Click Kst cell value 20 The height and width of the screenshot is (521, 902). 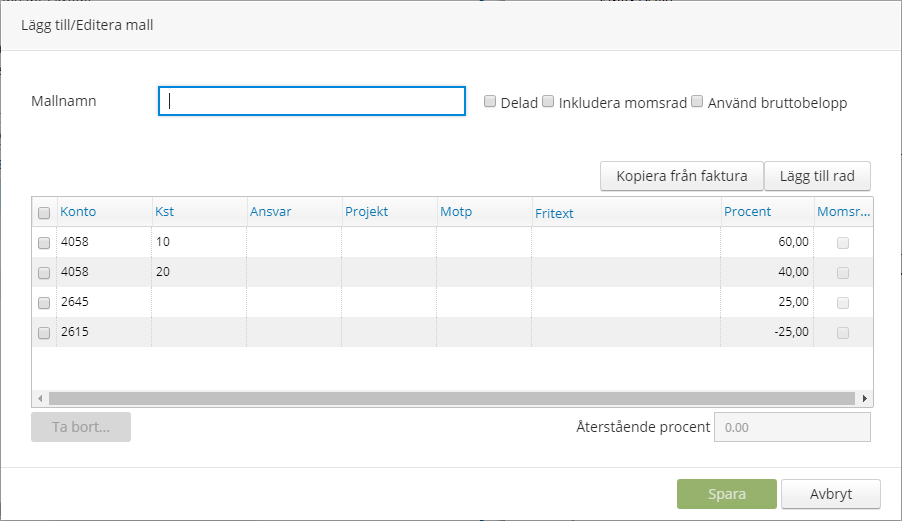pos(163,272)
